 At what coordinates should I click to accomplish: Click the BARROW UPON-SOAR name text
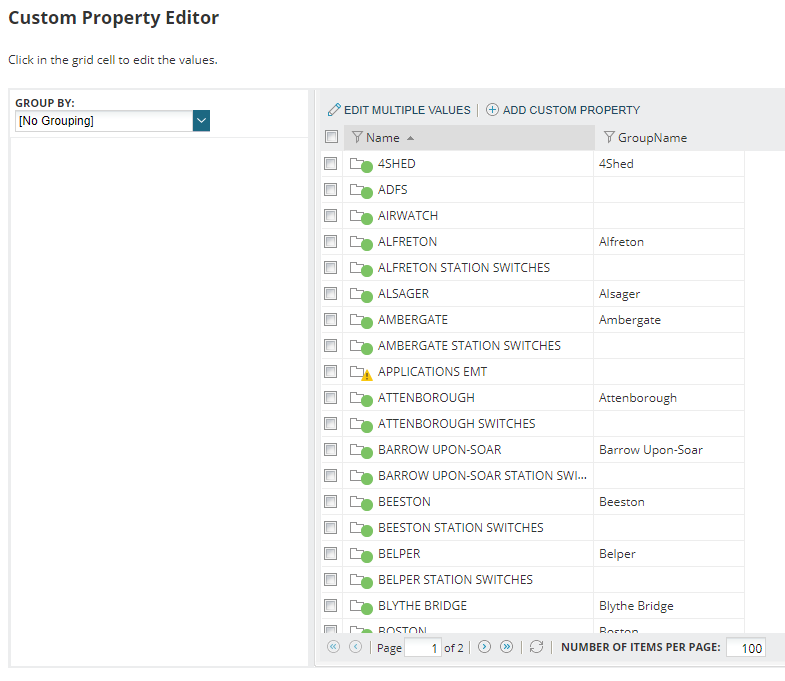pos(440,450)
